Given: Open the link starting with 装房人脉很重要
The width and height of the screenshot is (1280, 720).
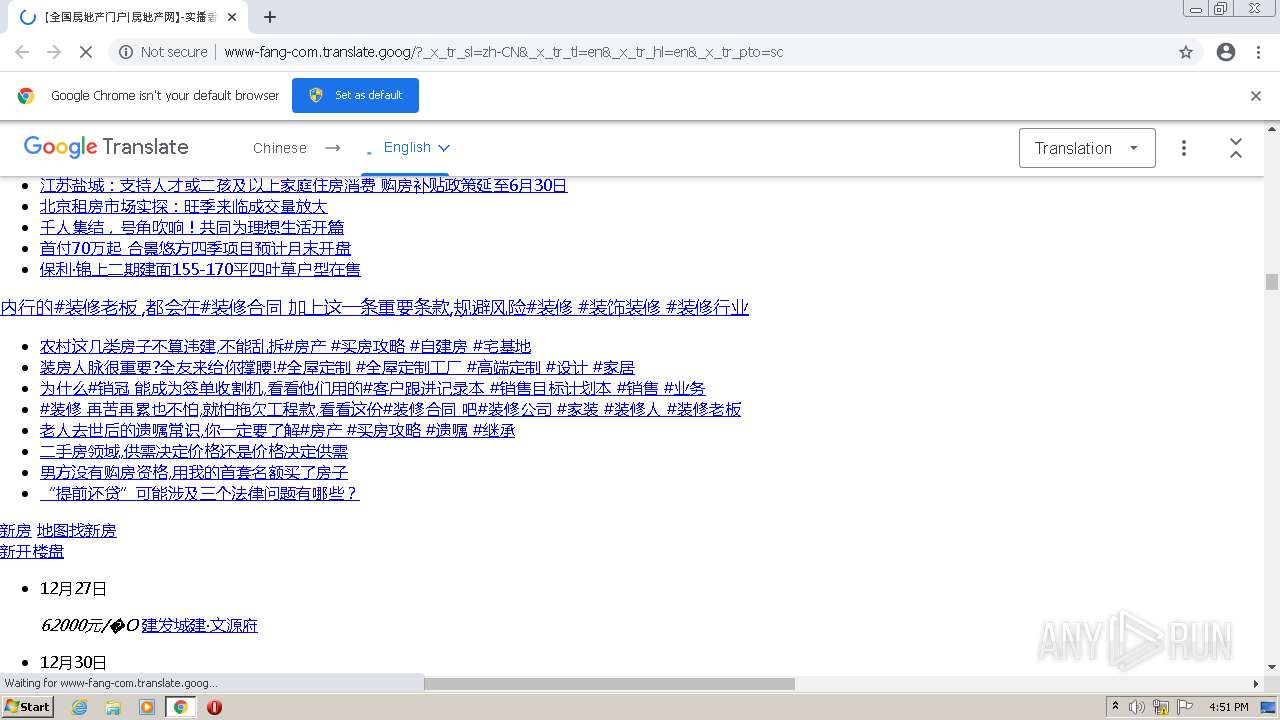Looking at the screenshot, I should click(337, 367).
